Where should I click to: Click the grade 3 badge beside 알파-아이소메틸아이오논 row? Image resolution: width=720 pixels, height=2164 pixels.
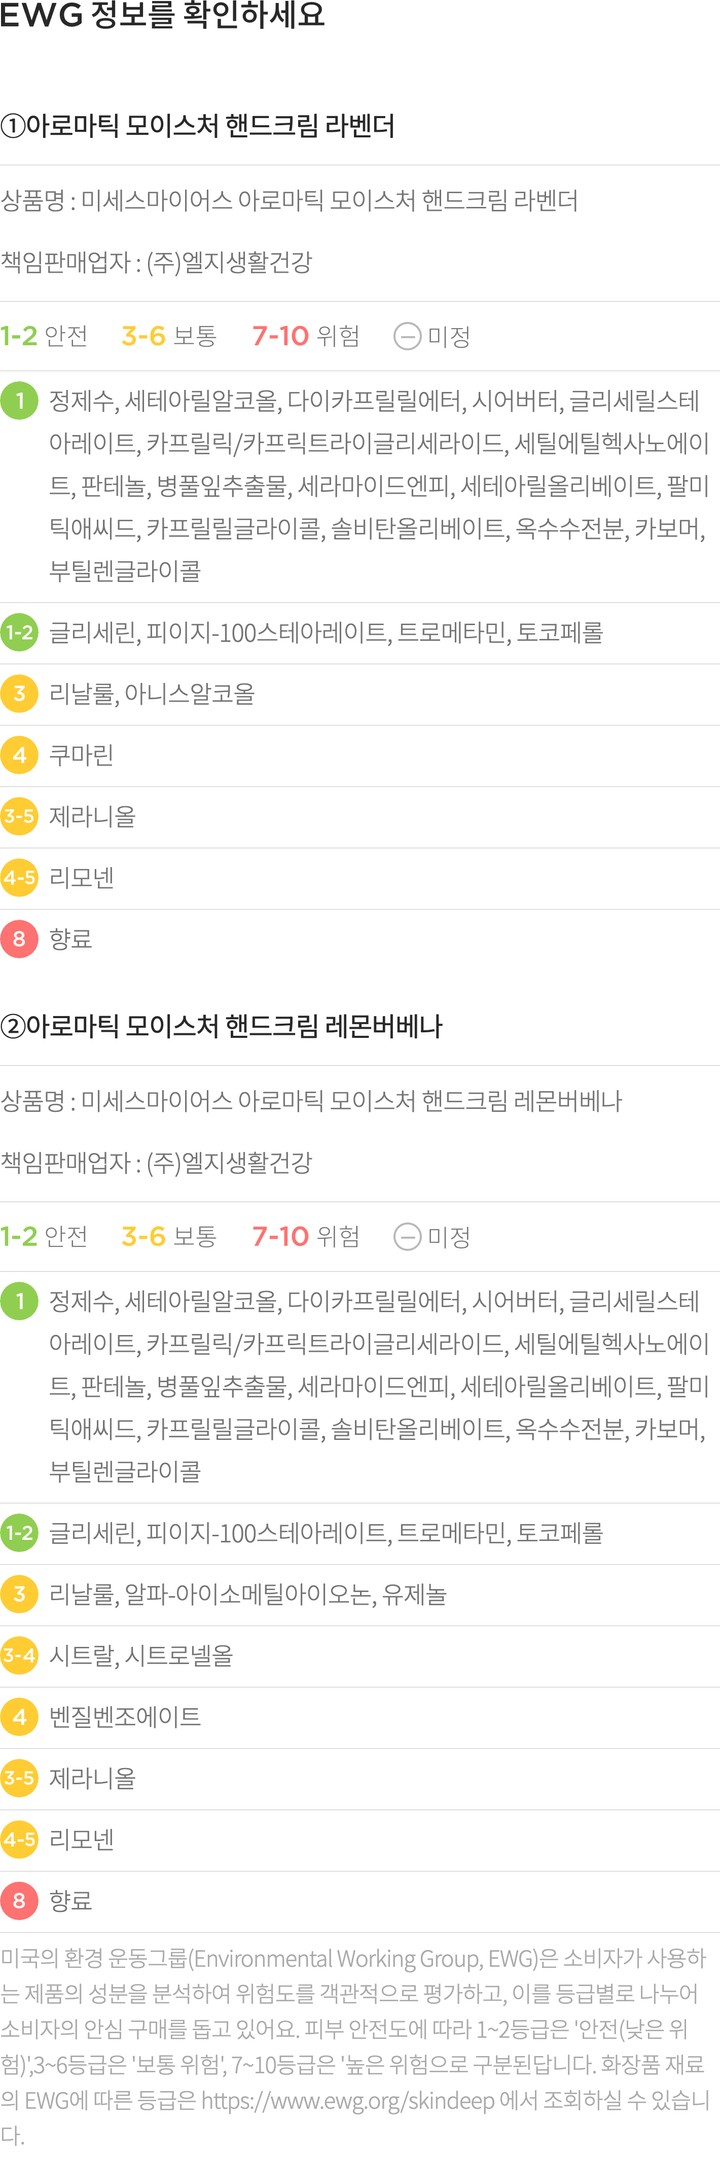point(19,1594)
